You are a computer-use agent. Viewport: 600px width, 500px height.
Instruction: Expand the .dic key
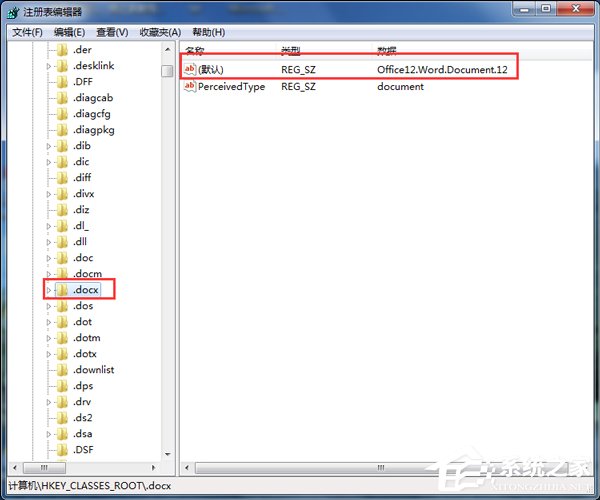(49, 162)
